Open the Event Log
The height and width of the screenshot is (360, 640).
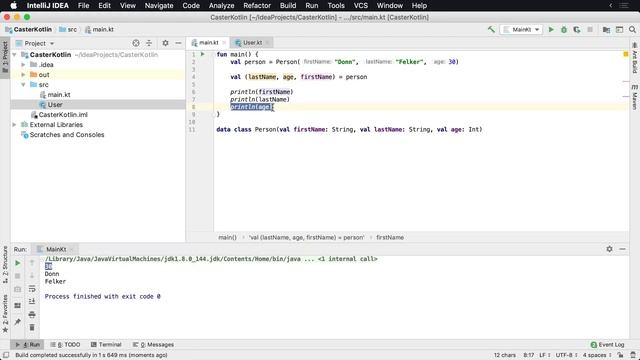pos(607,344)
